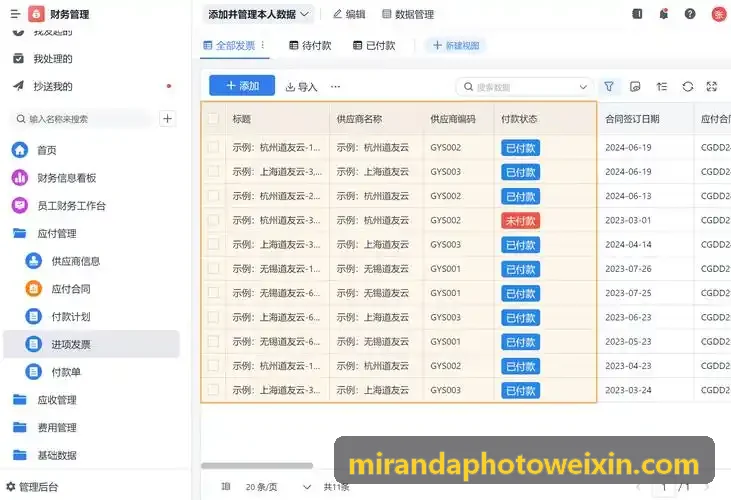Click 合同签订日期 column header

632,119
